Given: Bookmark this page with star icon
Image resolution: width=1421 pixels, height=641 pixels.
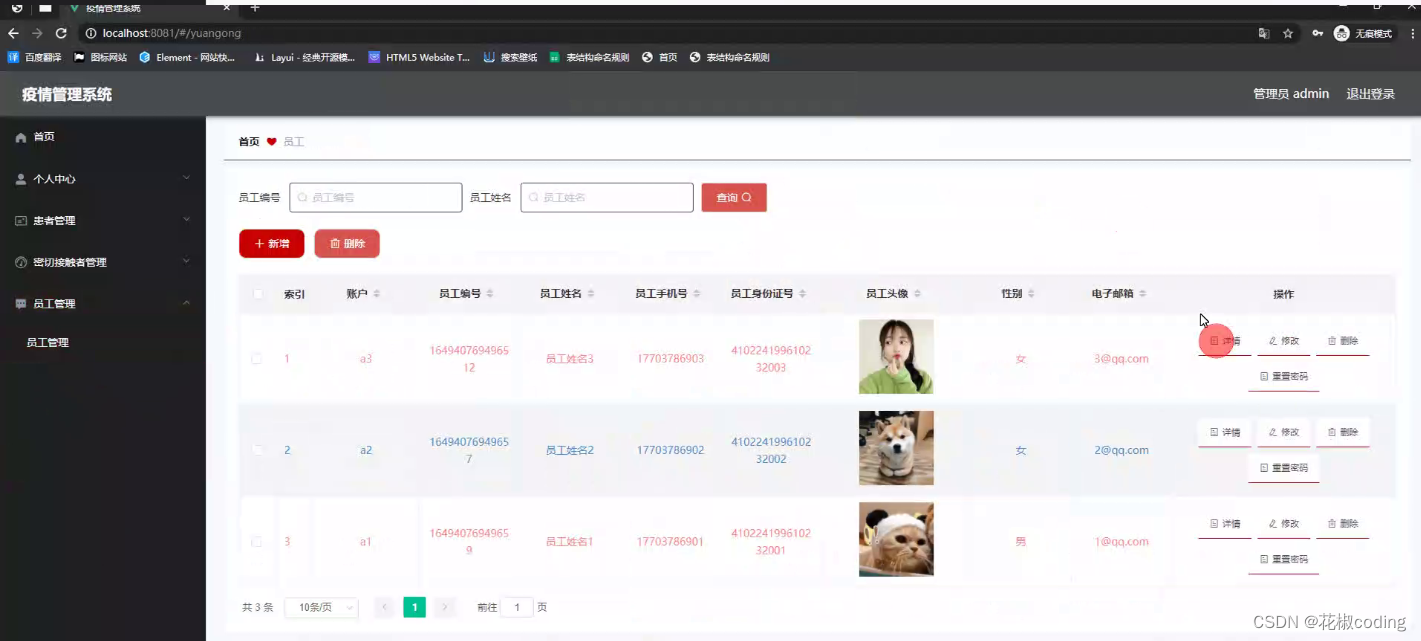Looking at the screenshot, I should click(1288, 33).
